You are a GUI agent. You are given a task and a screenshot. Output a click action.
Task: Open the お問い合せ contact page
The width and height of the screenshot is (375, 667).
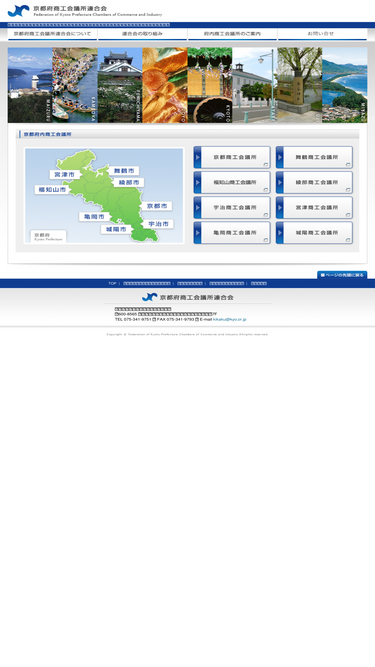point(322,34)
